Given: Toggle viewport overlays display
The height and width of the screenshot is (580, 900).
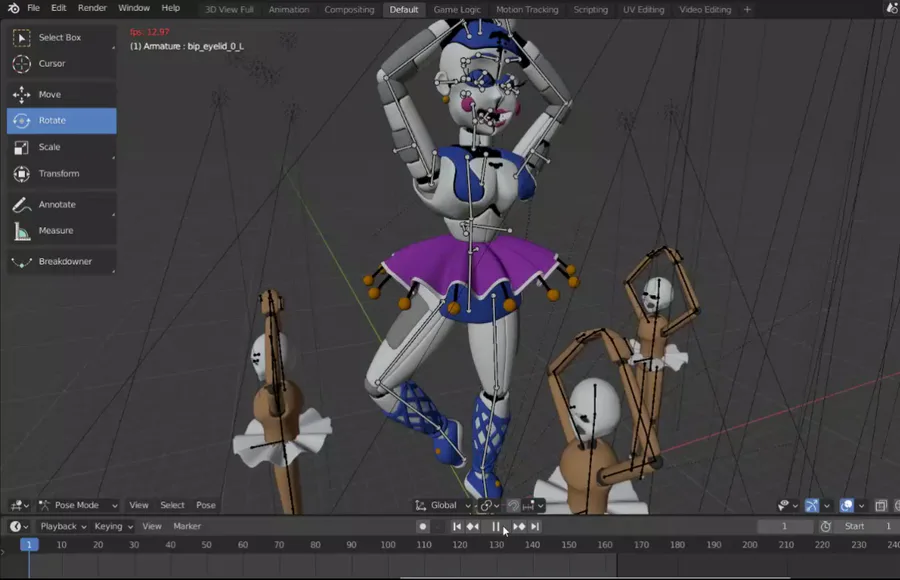Looking at the screenshot, I should (847, 505).
